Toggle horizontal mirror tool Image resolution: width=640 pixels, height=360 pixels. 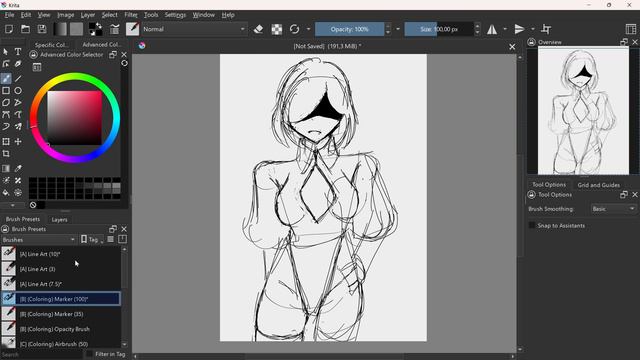pos(492,29)
